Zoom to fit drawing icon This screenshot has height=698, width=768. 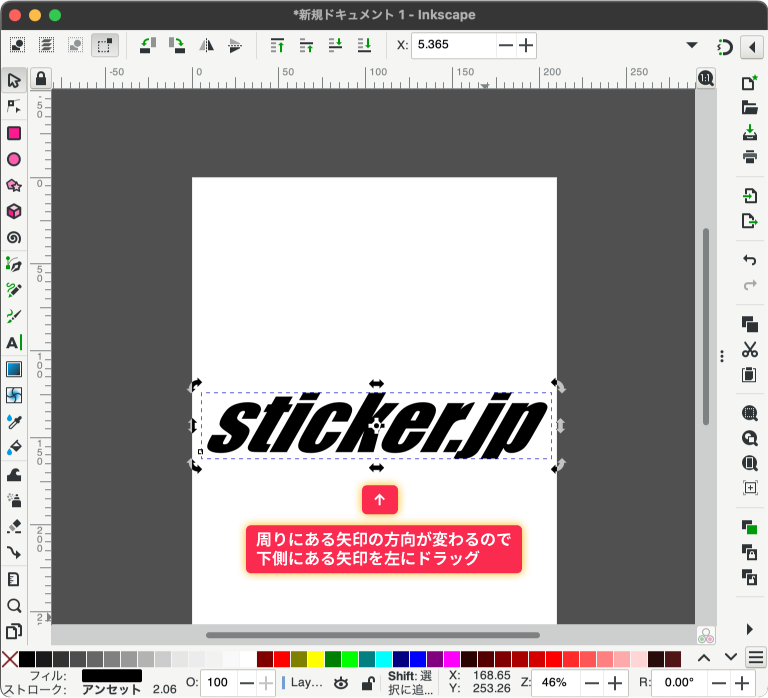coord(749,438)
